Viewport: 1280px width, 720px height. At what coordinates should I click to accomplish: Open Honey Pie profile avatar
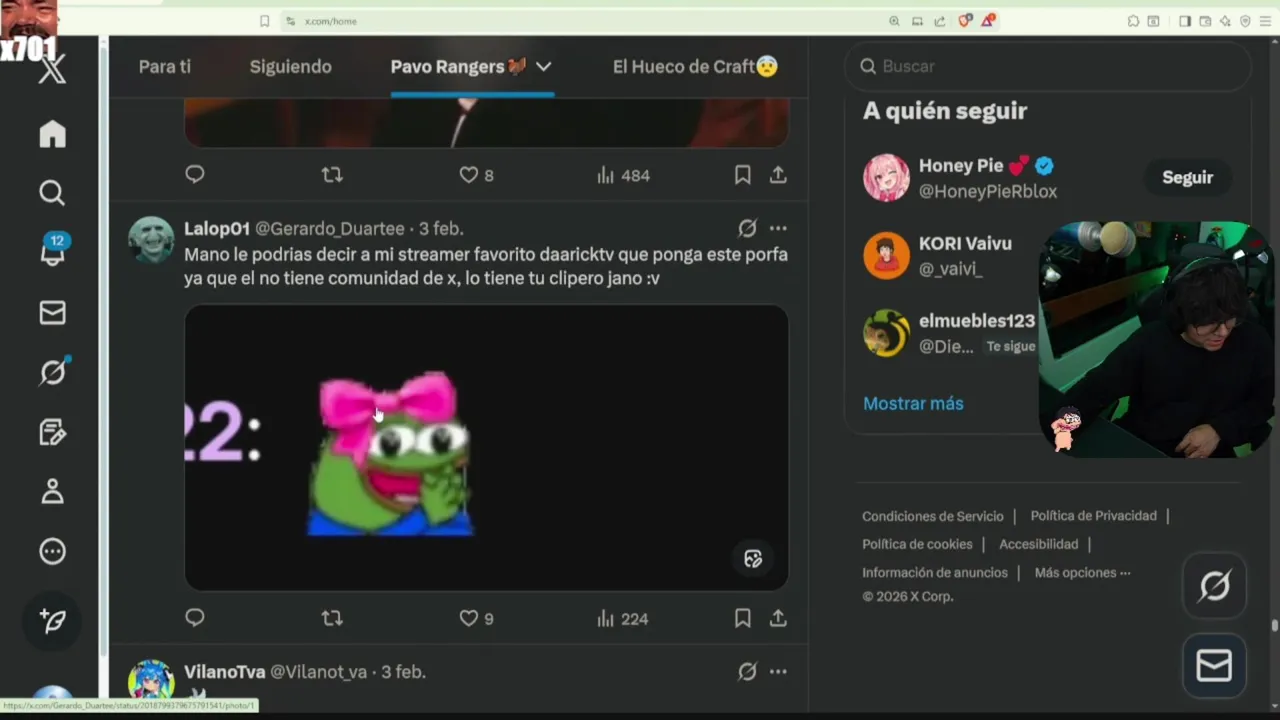(886, 178)
